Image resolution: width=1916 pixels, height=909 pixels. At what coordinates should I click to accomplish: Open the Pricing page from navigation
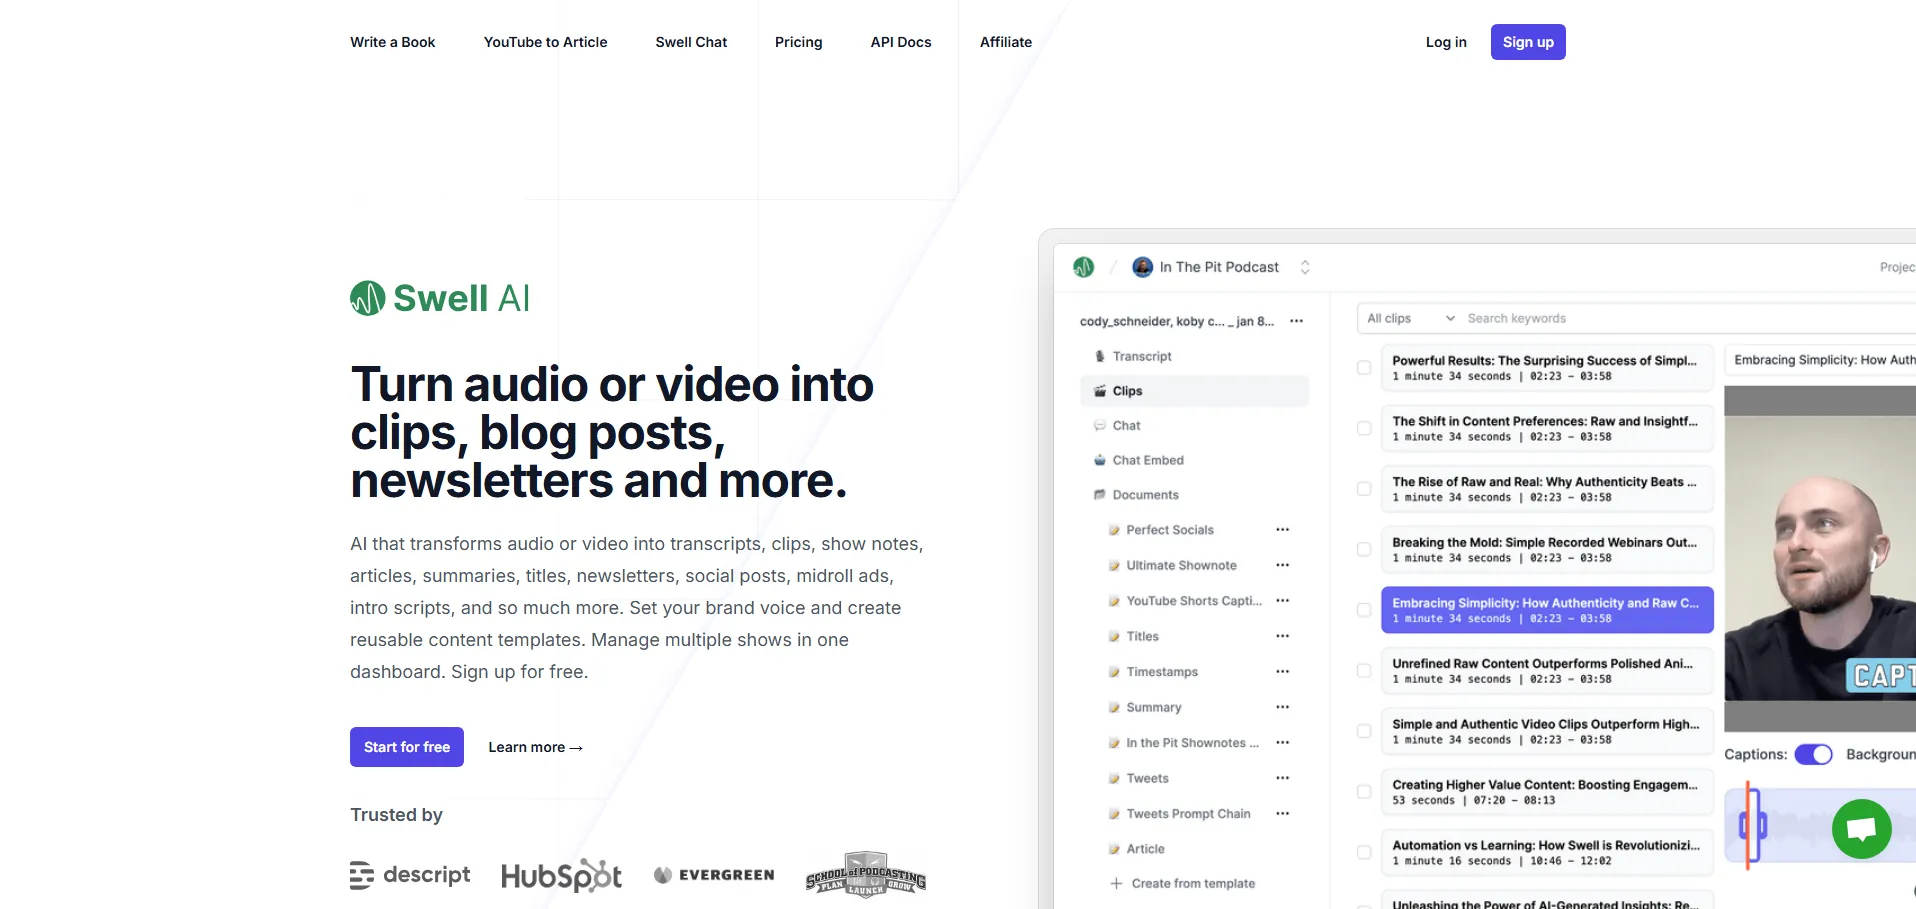[x=798, y=42]
